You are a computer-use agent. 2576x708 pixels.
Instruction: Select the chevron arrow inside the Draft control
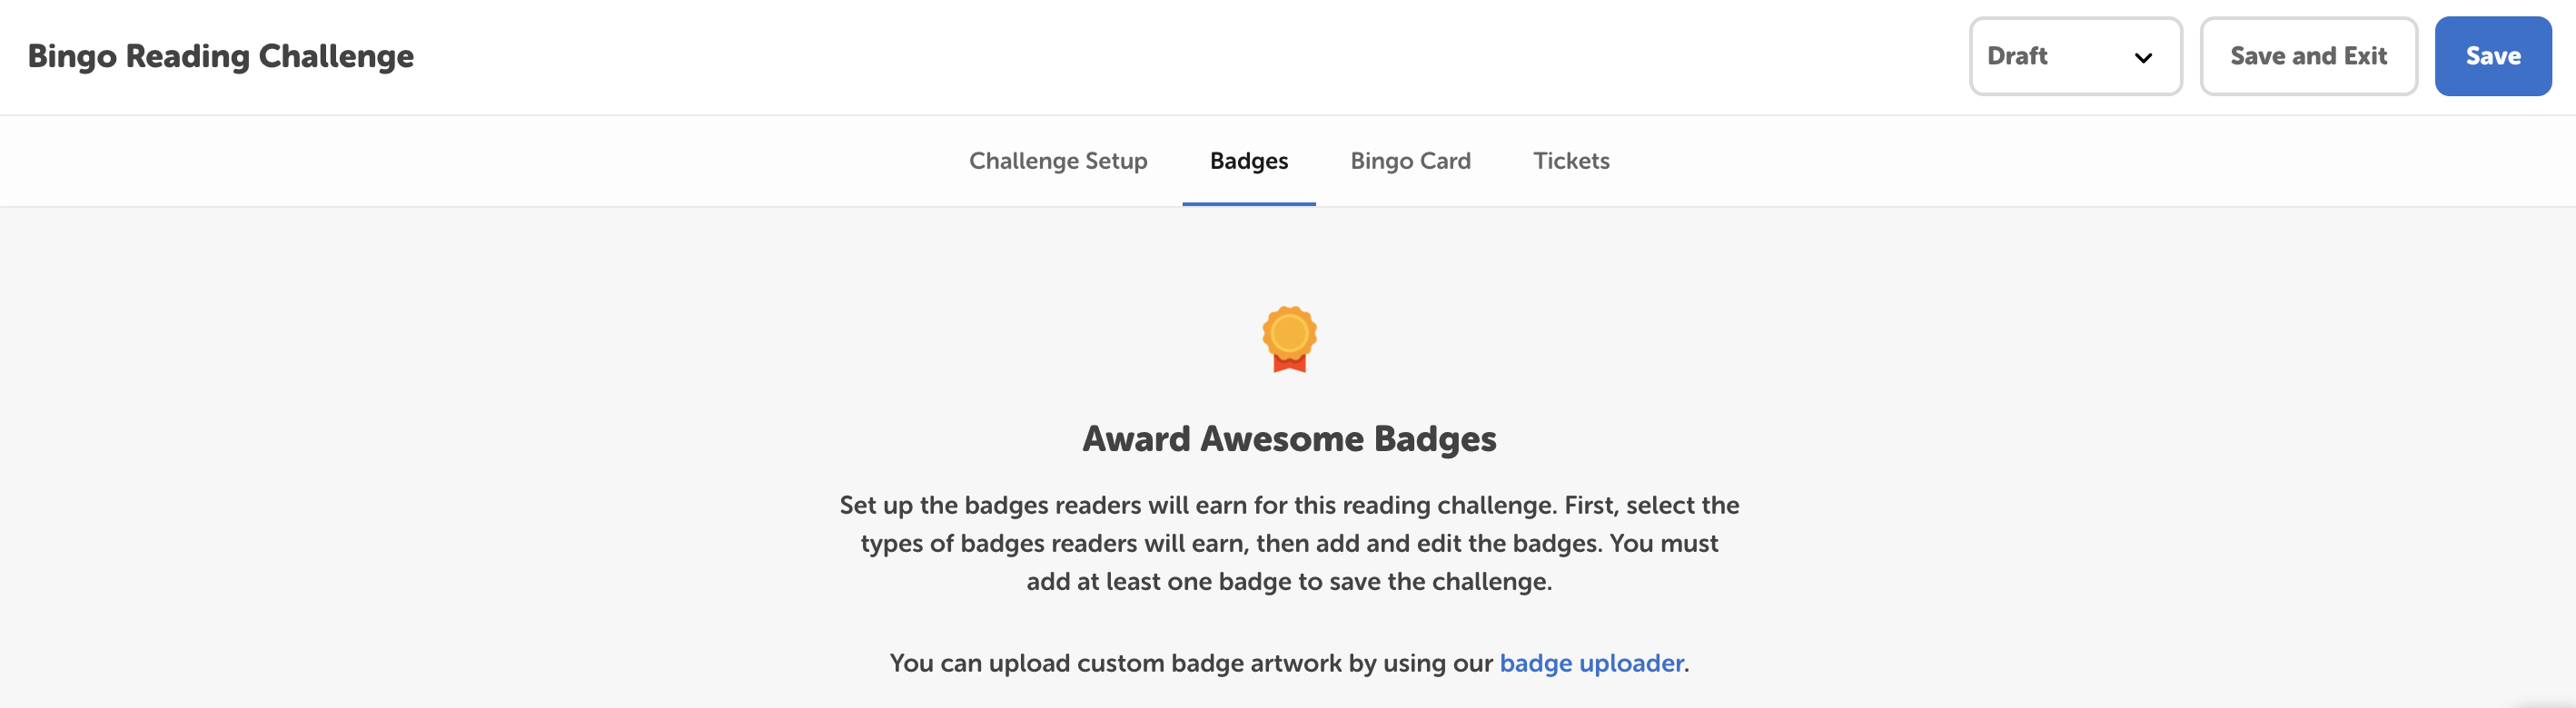[x=2143, y=58]
